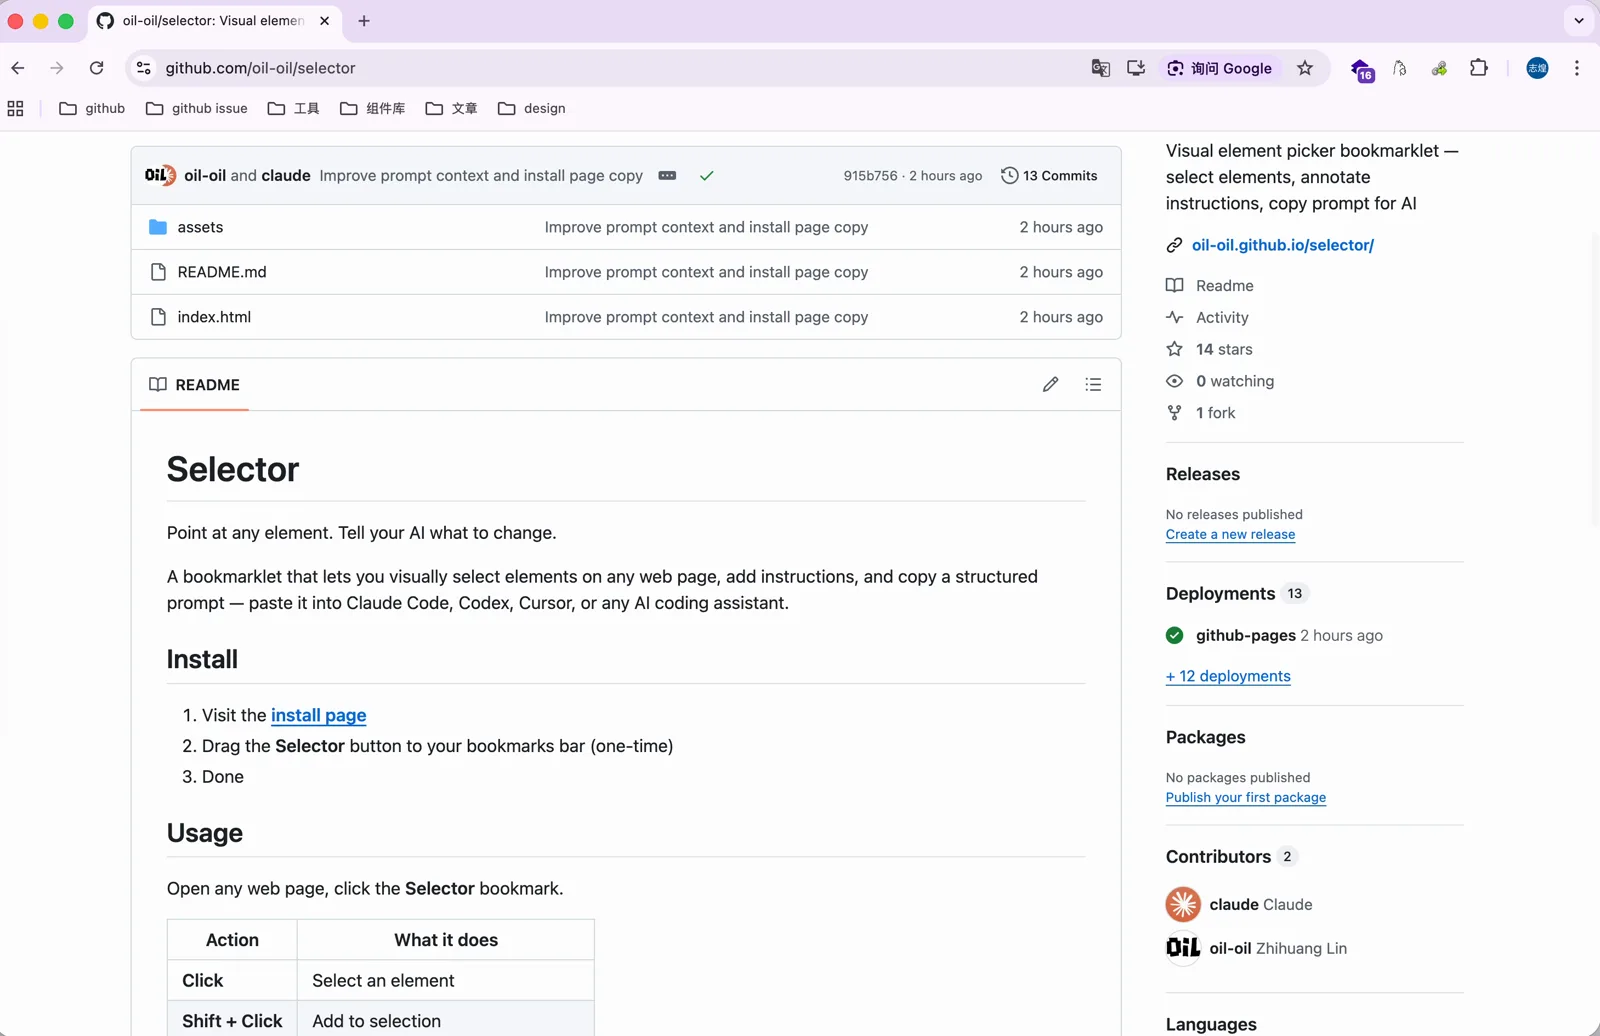Open the github issue bookmarks folder
Viewport: 1600px width, 1036px height.
pyautogui.click(x=197, y=108)
